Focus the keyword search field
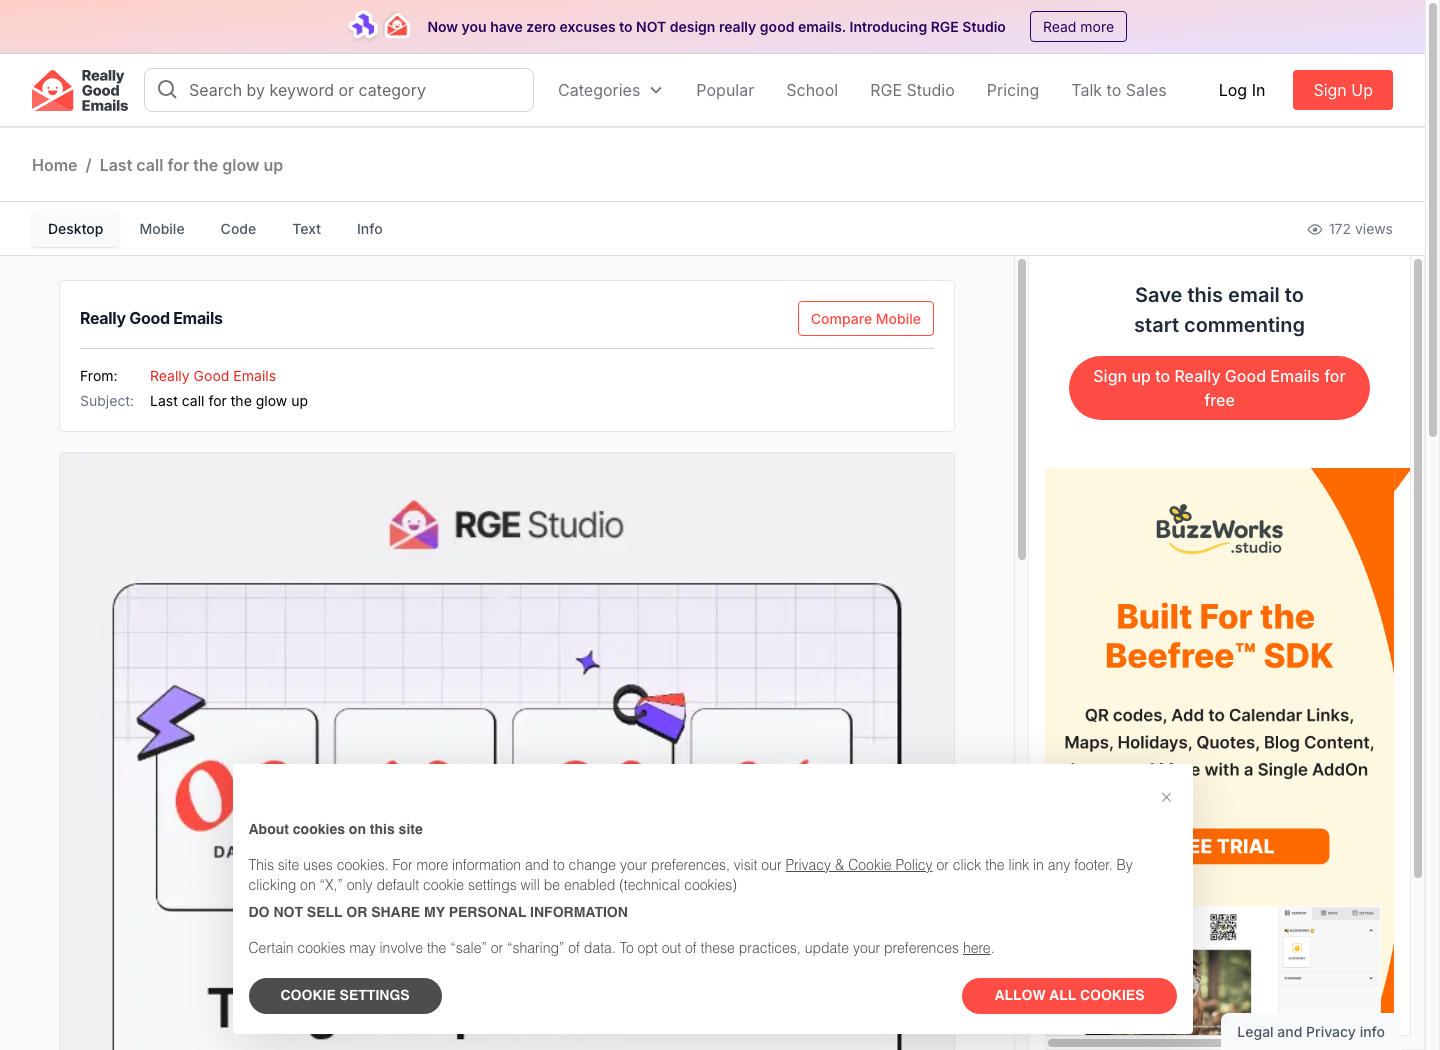 pos(339,90)
